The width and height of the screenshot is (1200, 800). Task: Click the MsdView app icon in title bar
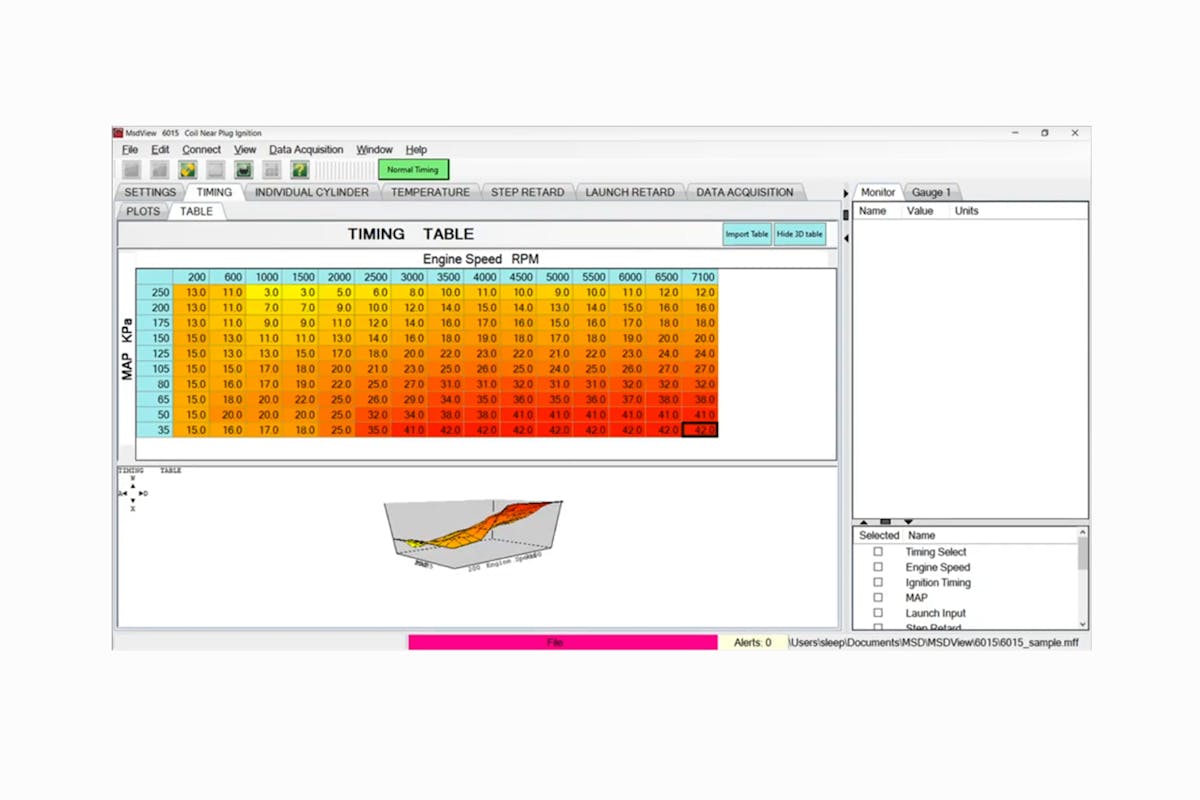118,133
